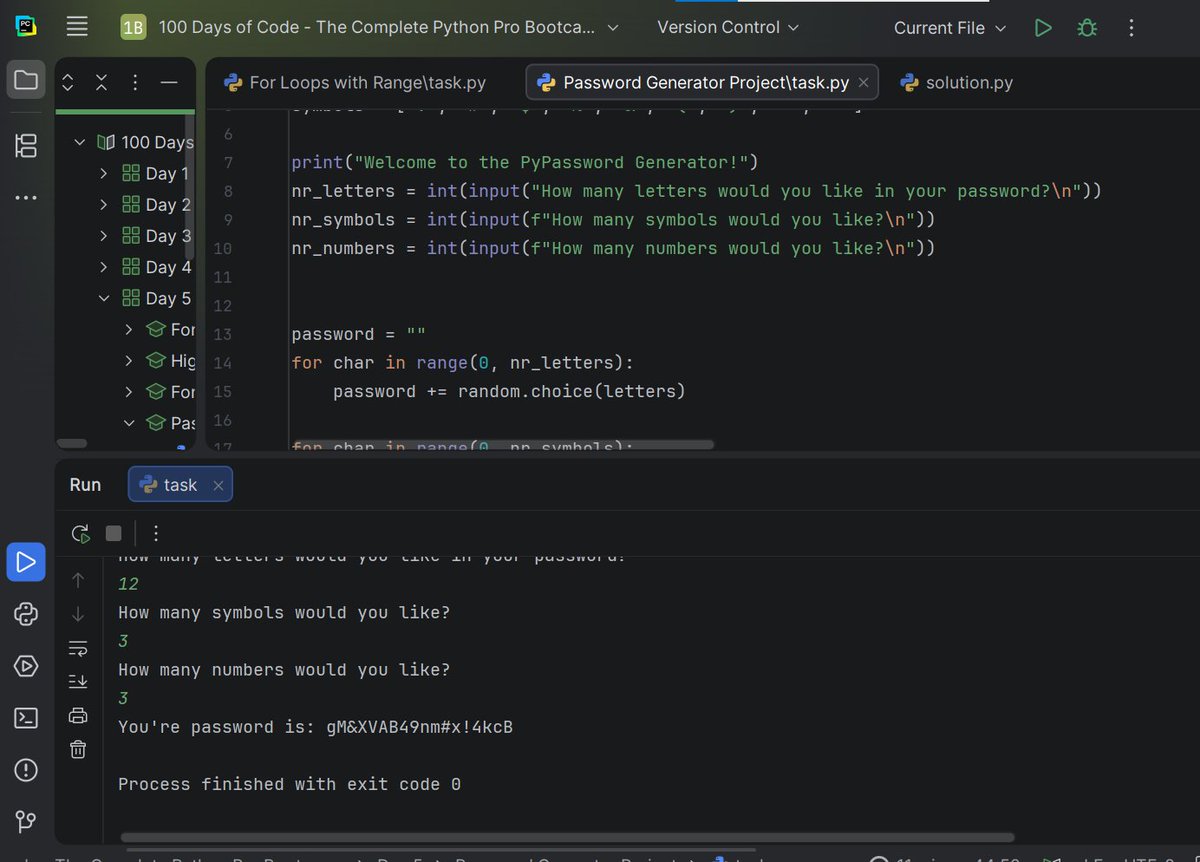Image resolution: width=1200 pixels, height=862 pixels.
Task: Open the Project tool window folder icon
Action: point(26,80)
